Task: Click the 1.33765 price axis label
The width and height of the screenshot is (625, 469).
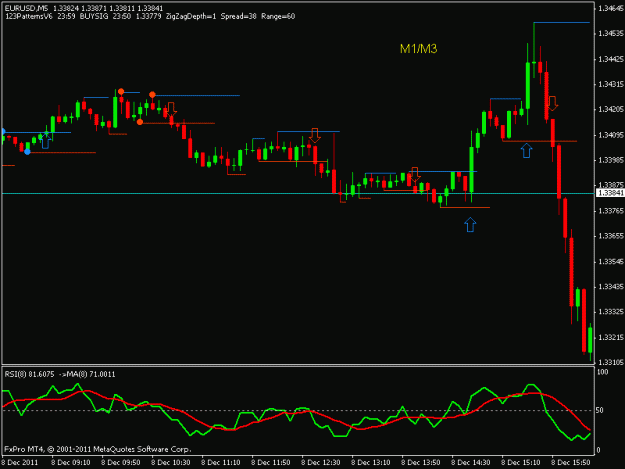Action: (611, 211)
